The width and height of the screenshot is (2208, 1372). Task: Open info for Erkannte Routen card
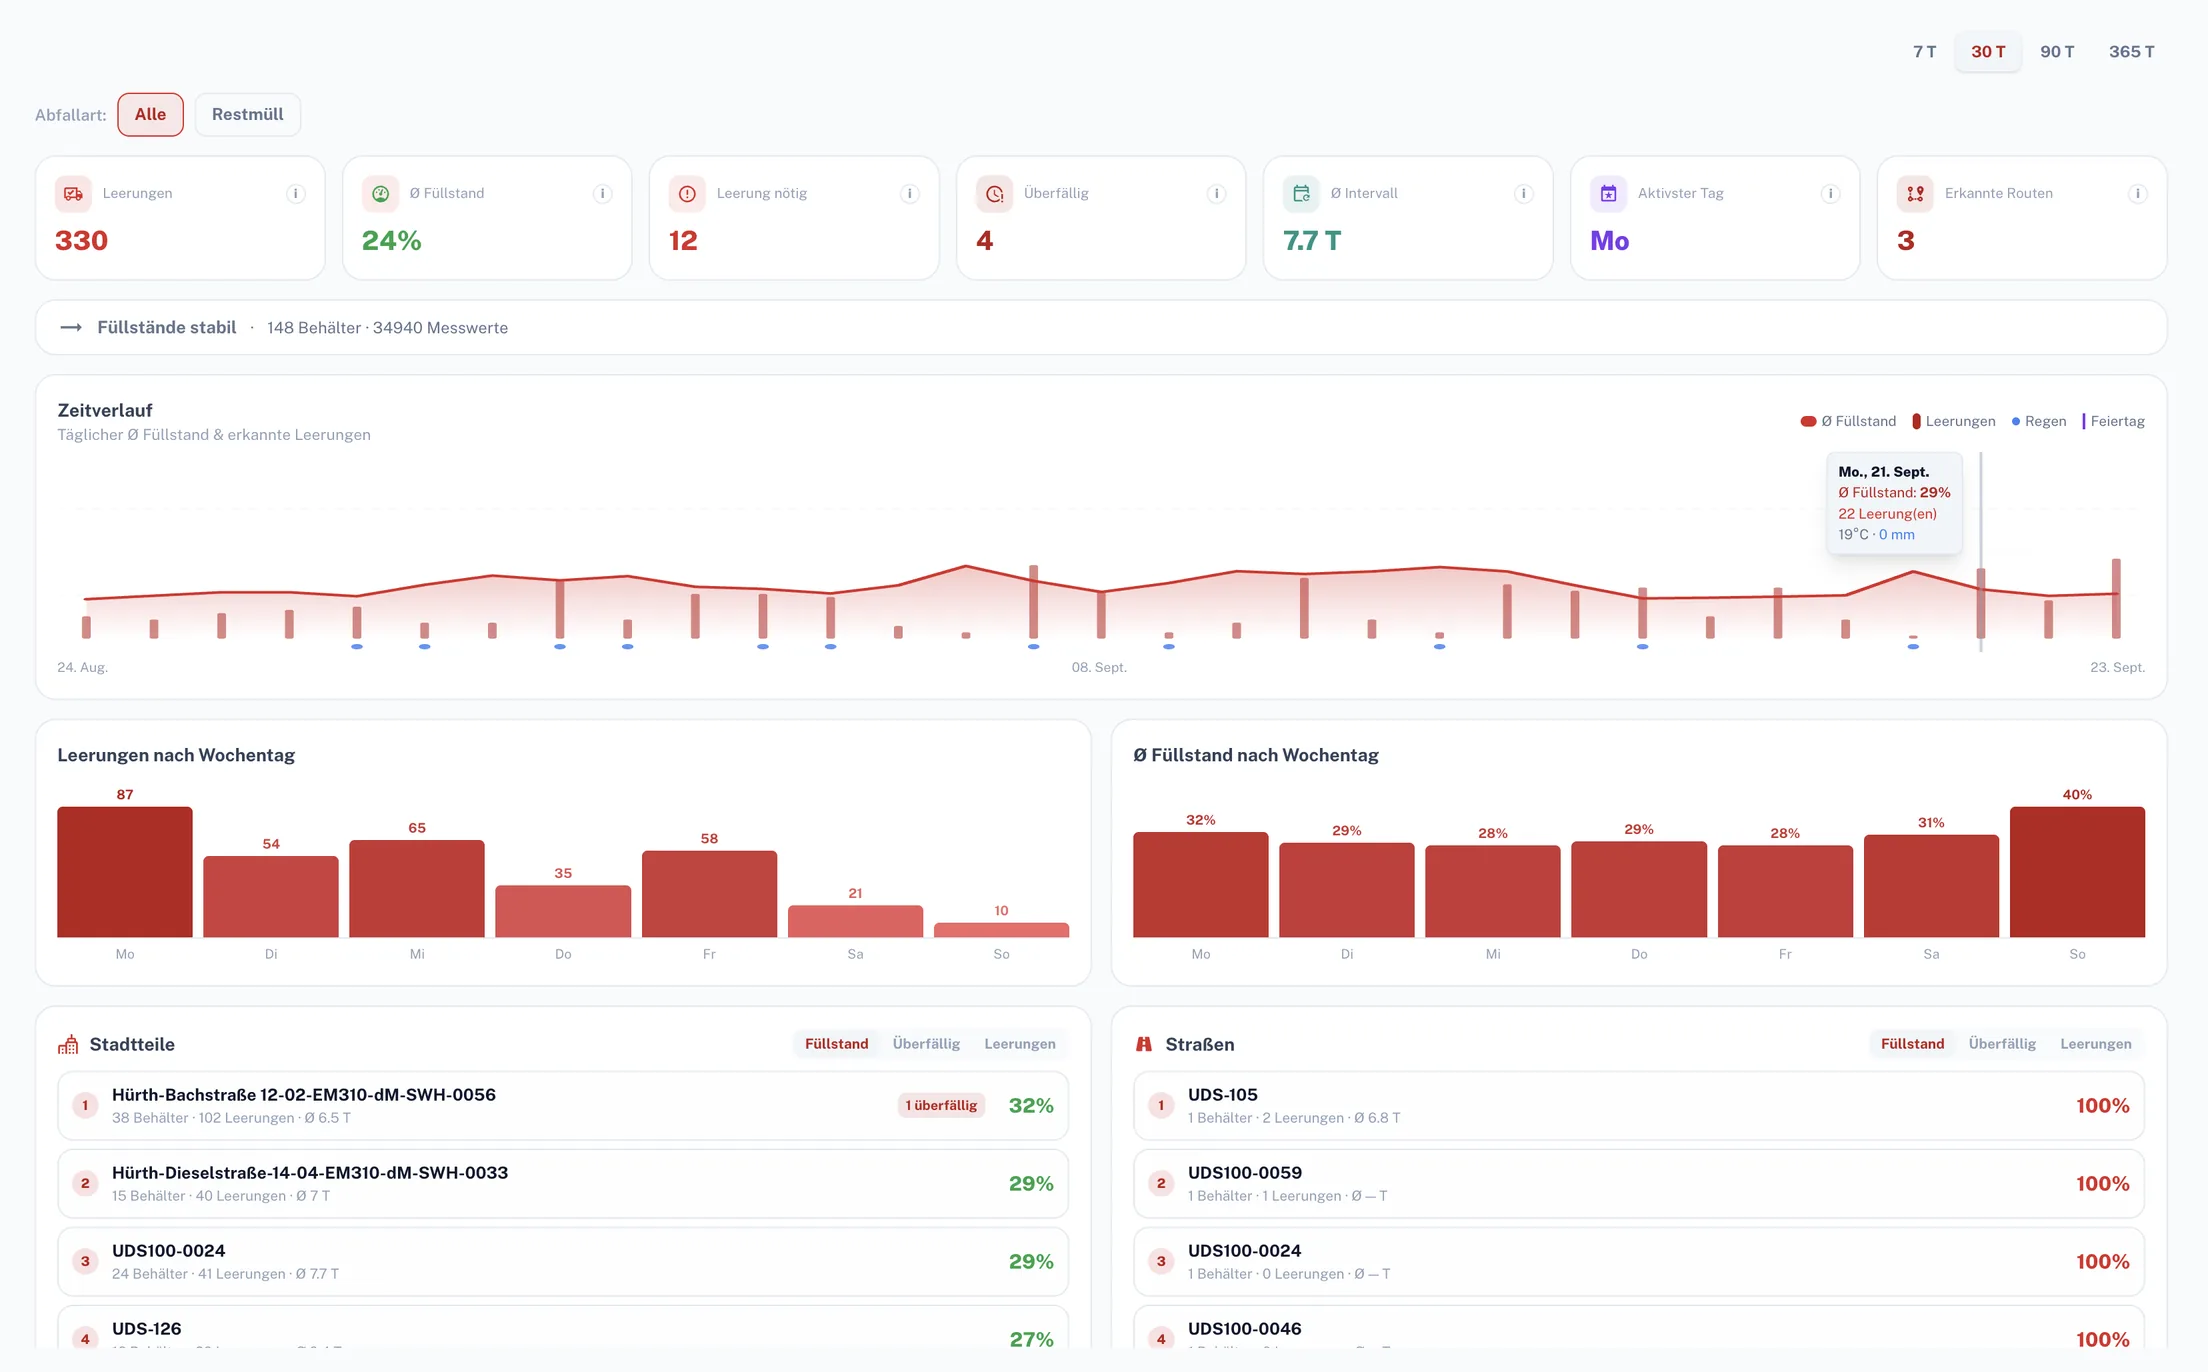pos(2137,194)
